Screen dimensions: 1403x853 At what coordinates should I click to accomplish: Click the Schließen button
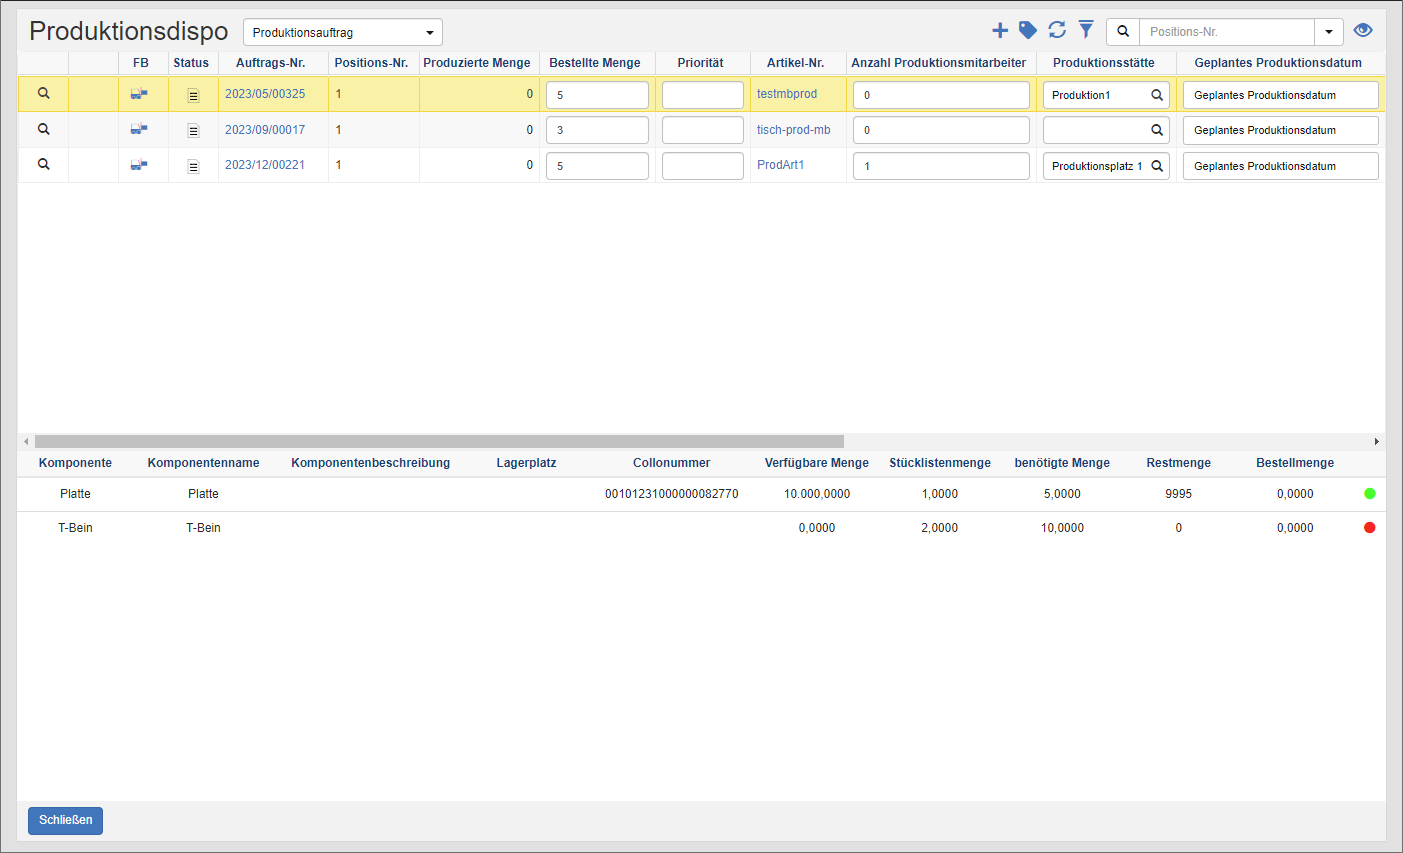(x=65, y=820)
